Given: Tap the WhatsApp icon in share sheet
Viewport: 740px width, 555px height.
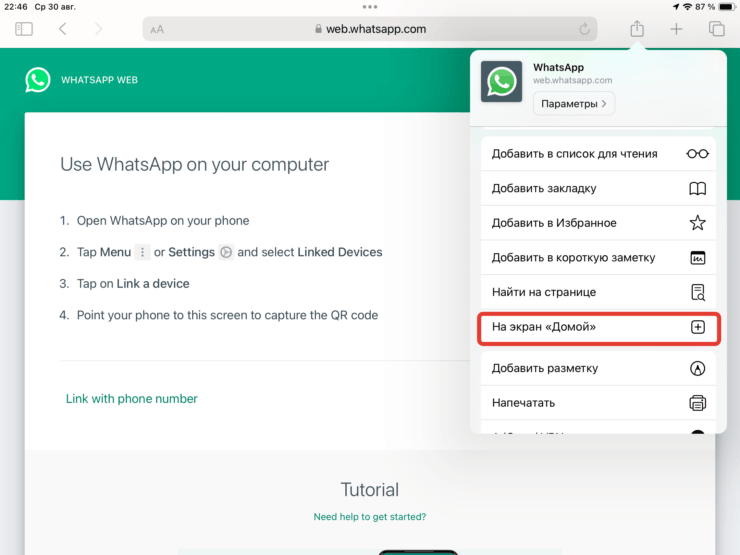Looking at the screenshot, I should pos(501,81).
